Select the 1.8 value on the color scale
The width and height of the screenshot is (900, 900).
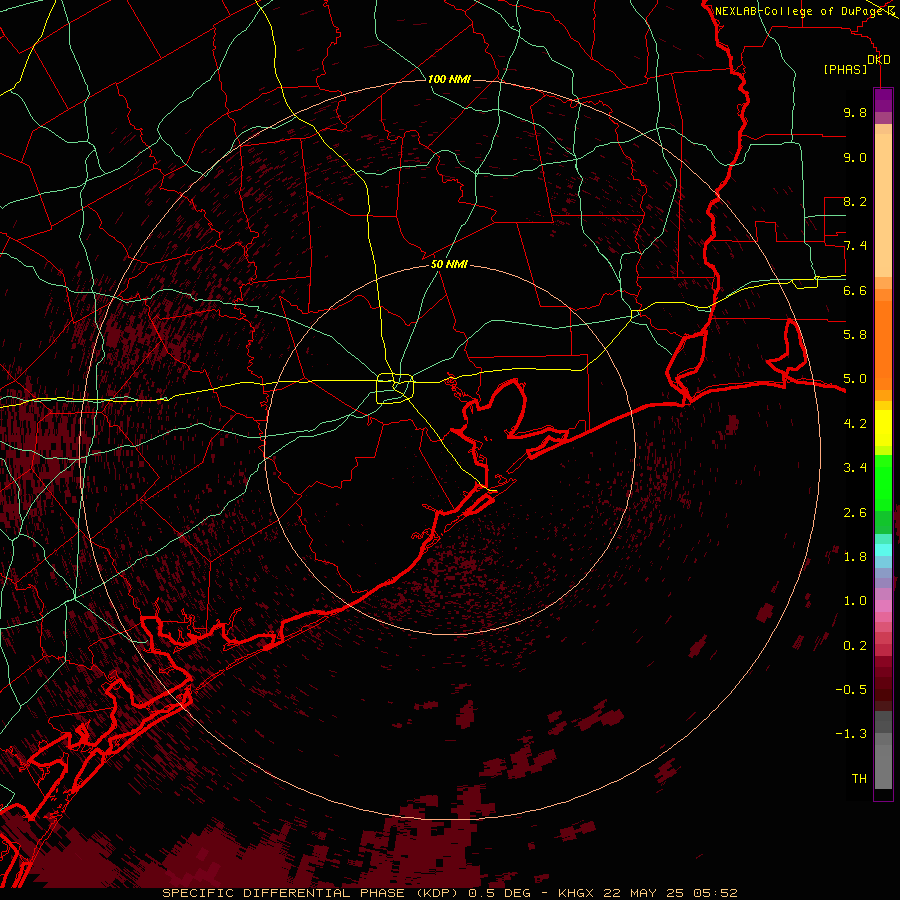click(x=855, y=557)
